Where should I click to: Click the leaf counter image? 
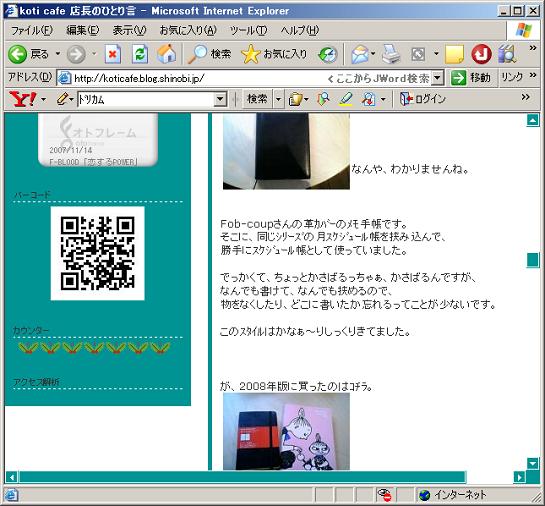click(94, 348)
